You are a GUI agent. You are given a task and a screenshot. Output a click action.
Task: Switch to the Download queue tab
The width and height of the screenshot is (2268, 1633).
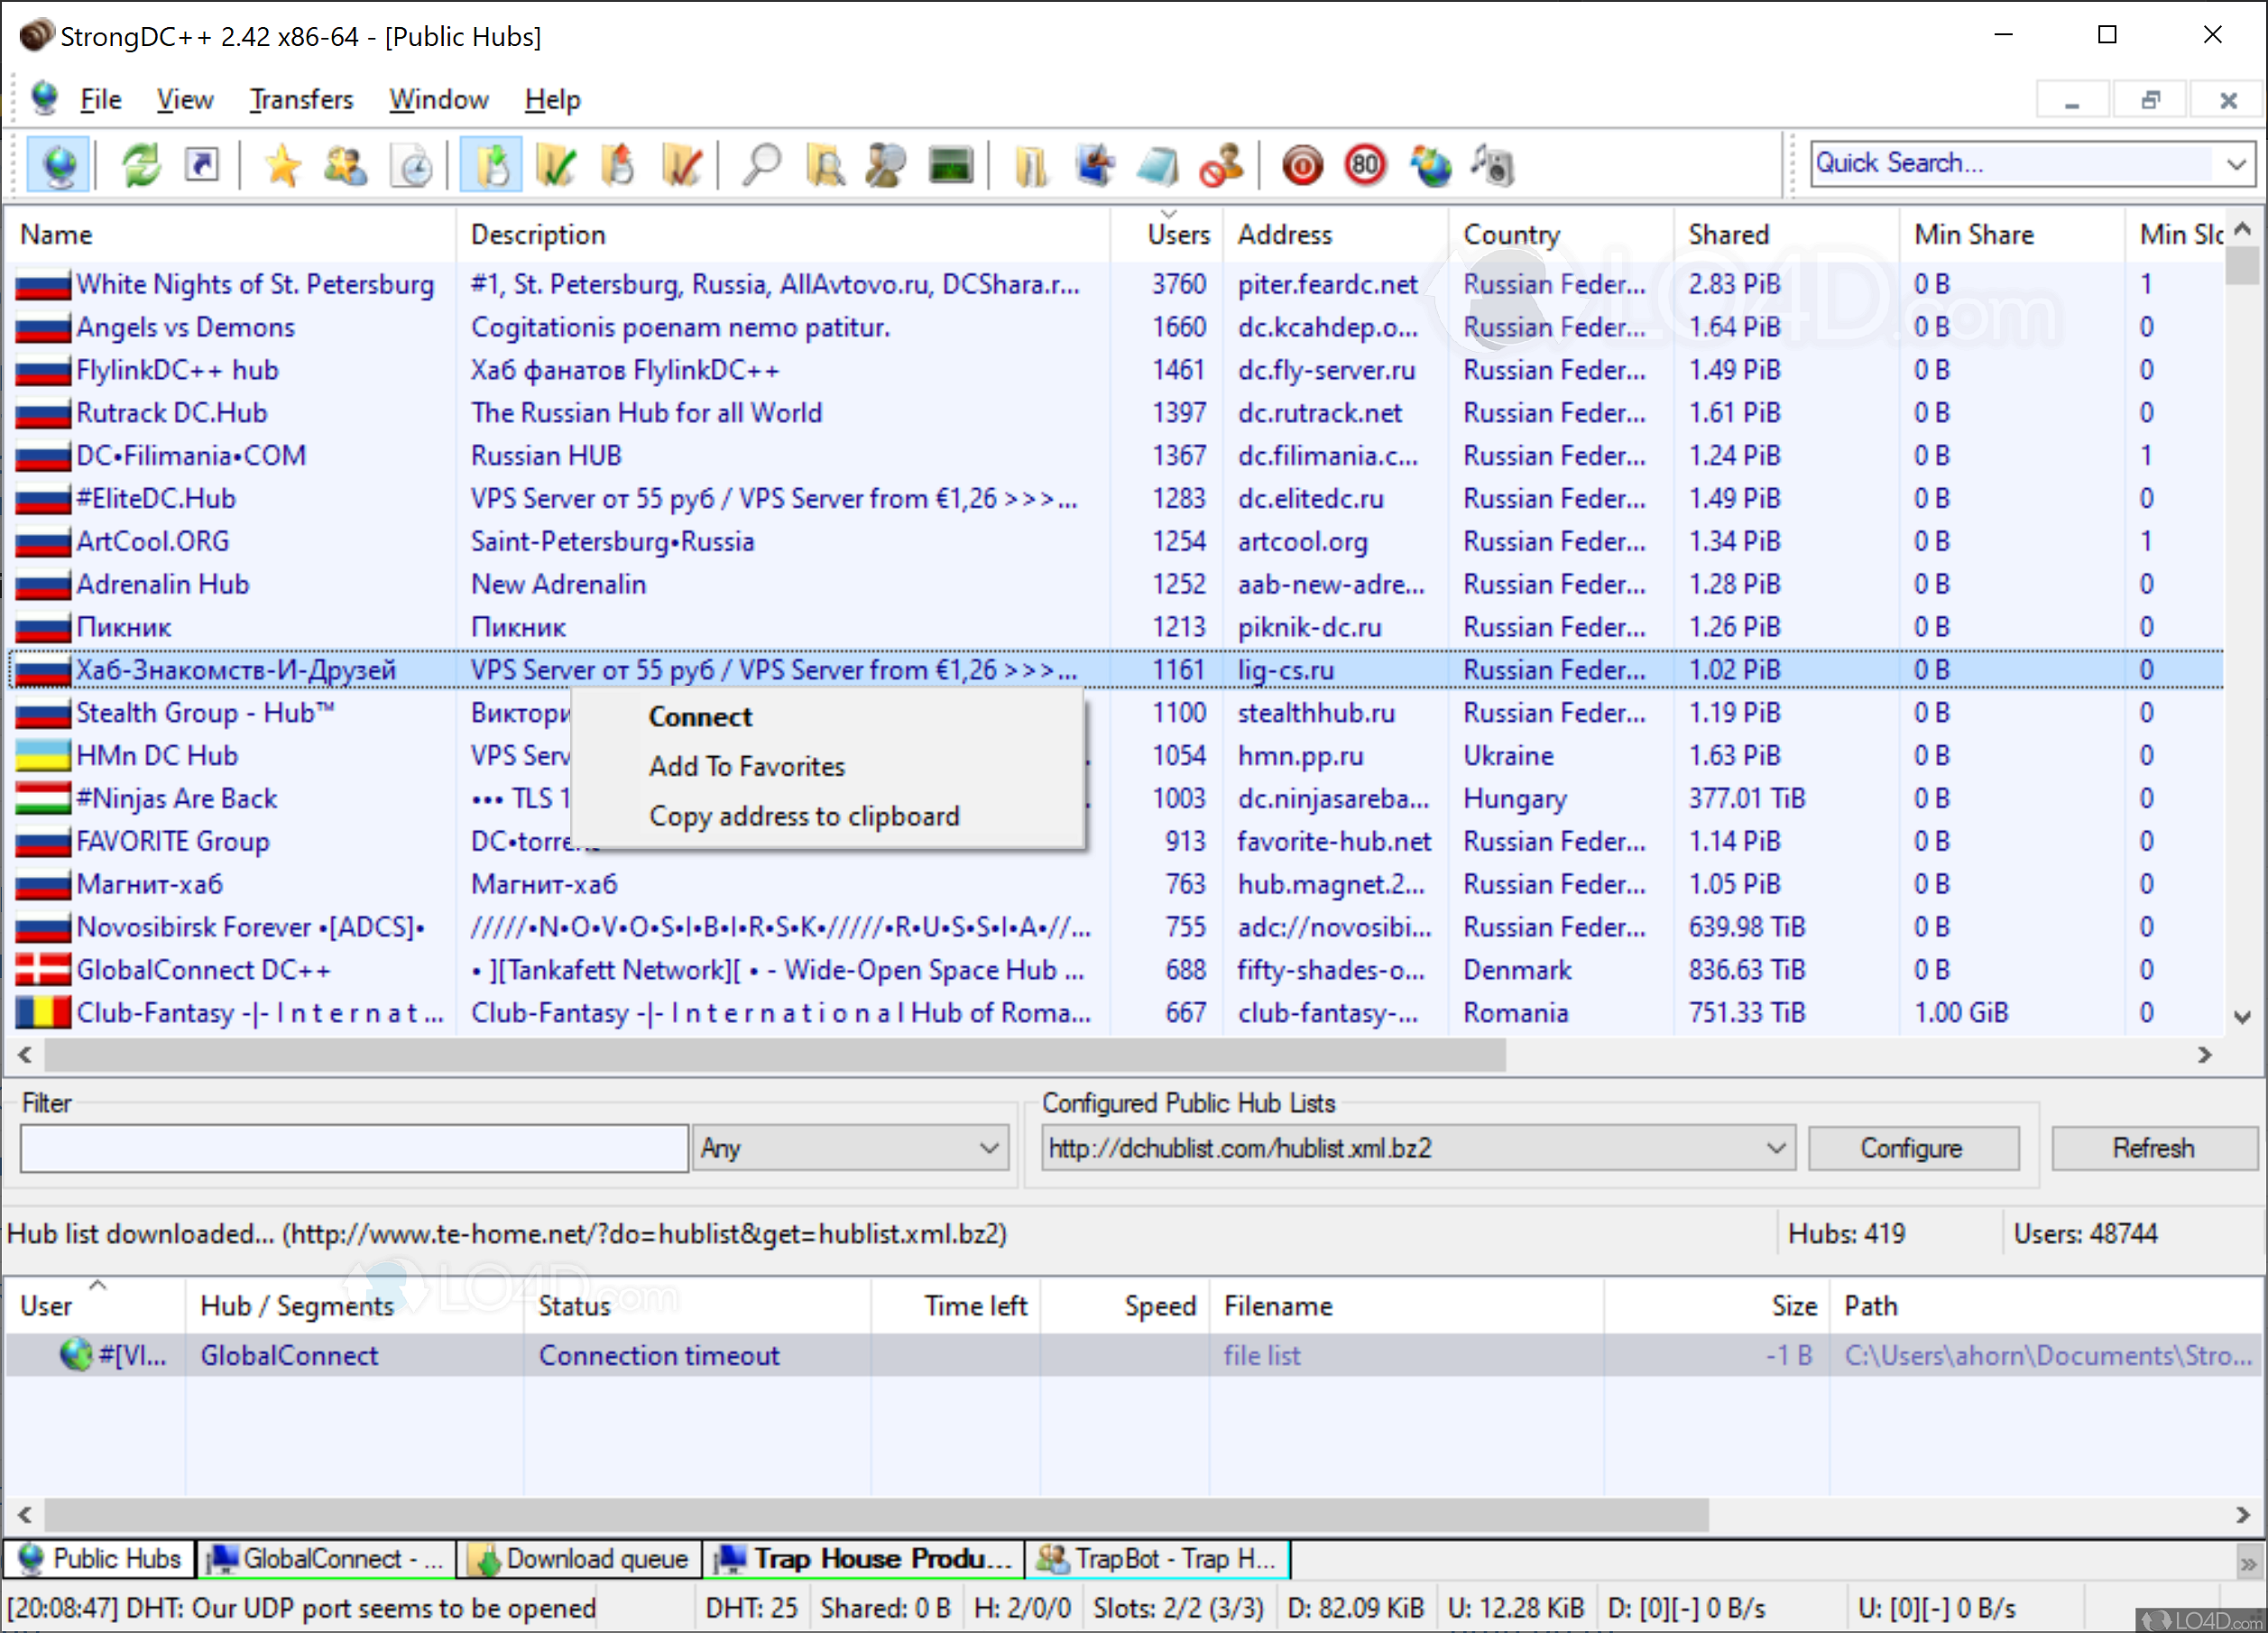click(578, 1558)
